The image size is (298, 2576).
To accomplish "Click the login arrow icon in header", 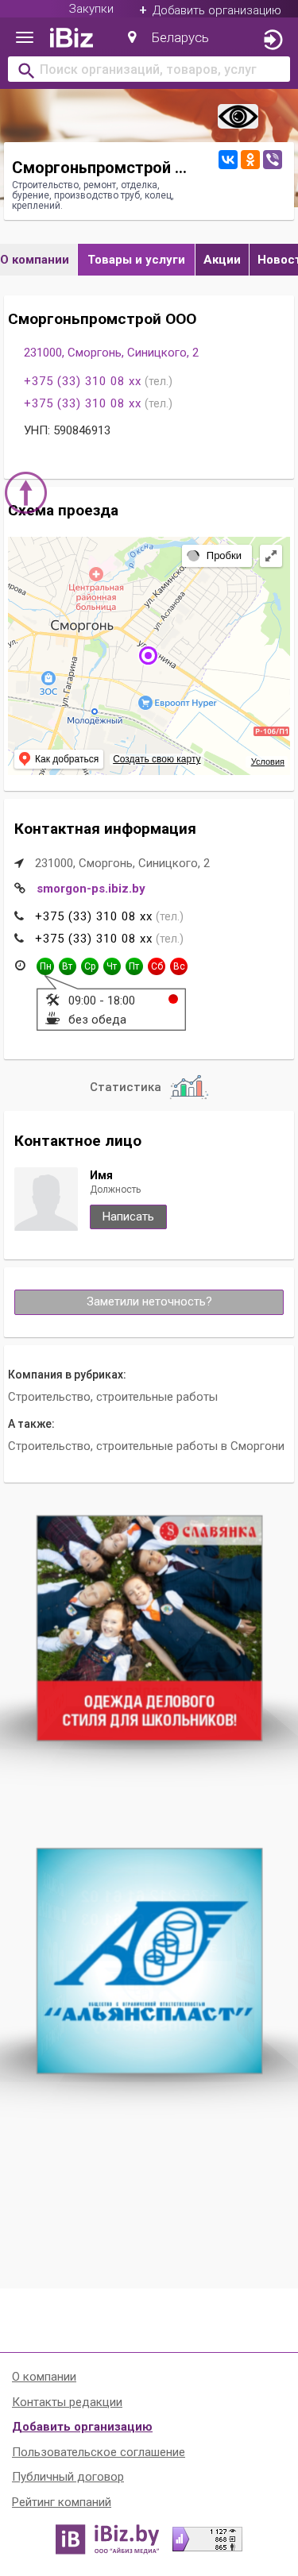I will coord(272,40).
